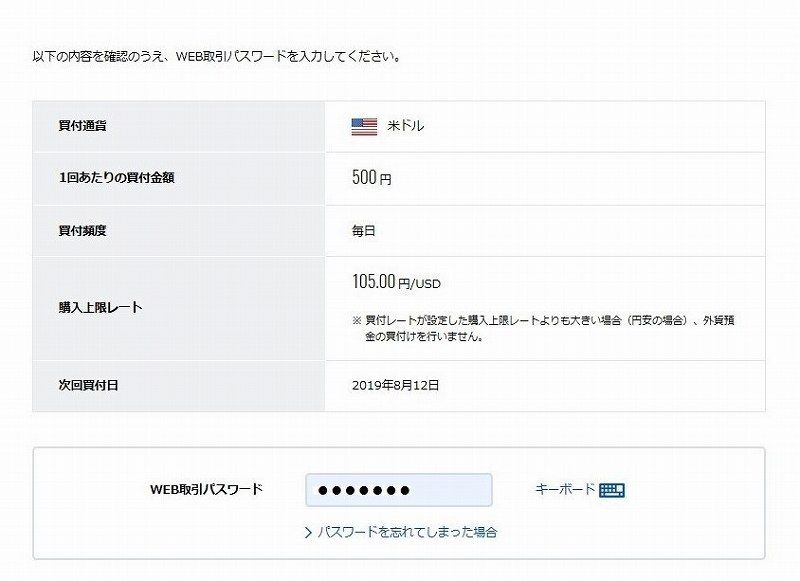Click the 購入上限レート row label
This screenshot has height=581, width=800.
[101, 308]
